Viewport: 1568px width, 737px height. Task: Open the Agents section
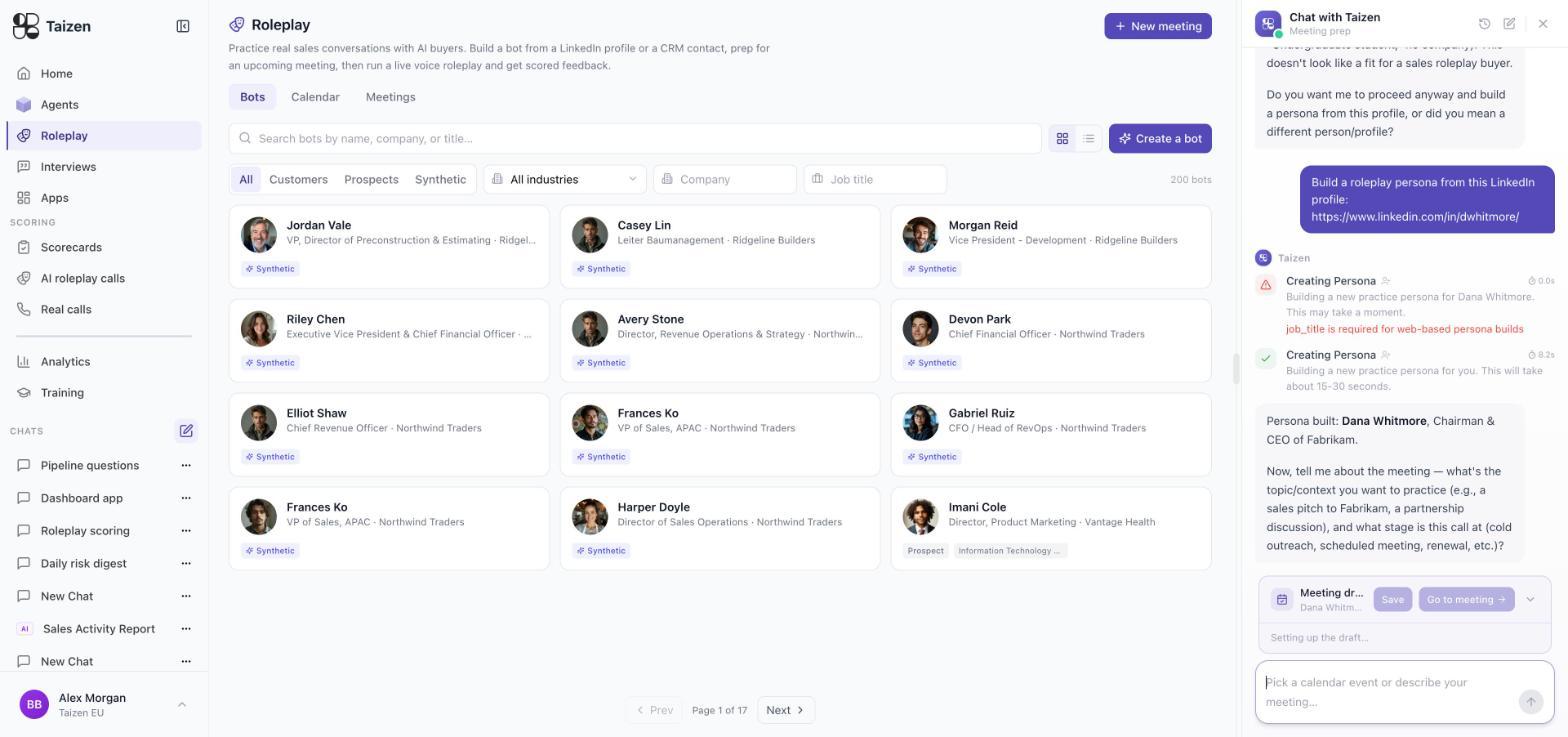(x=104, y=104)
